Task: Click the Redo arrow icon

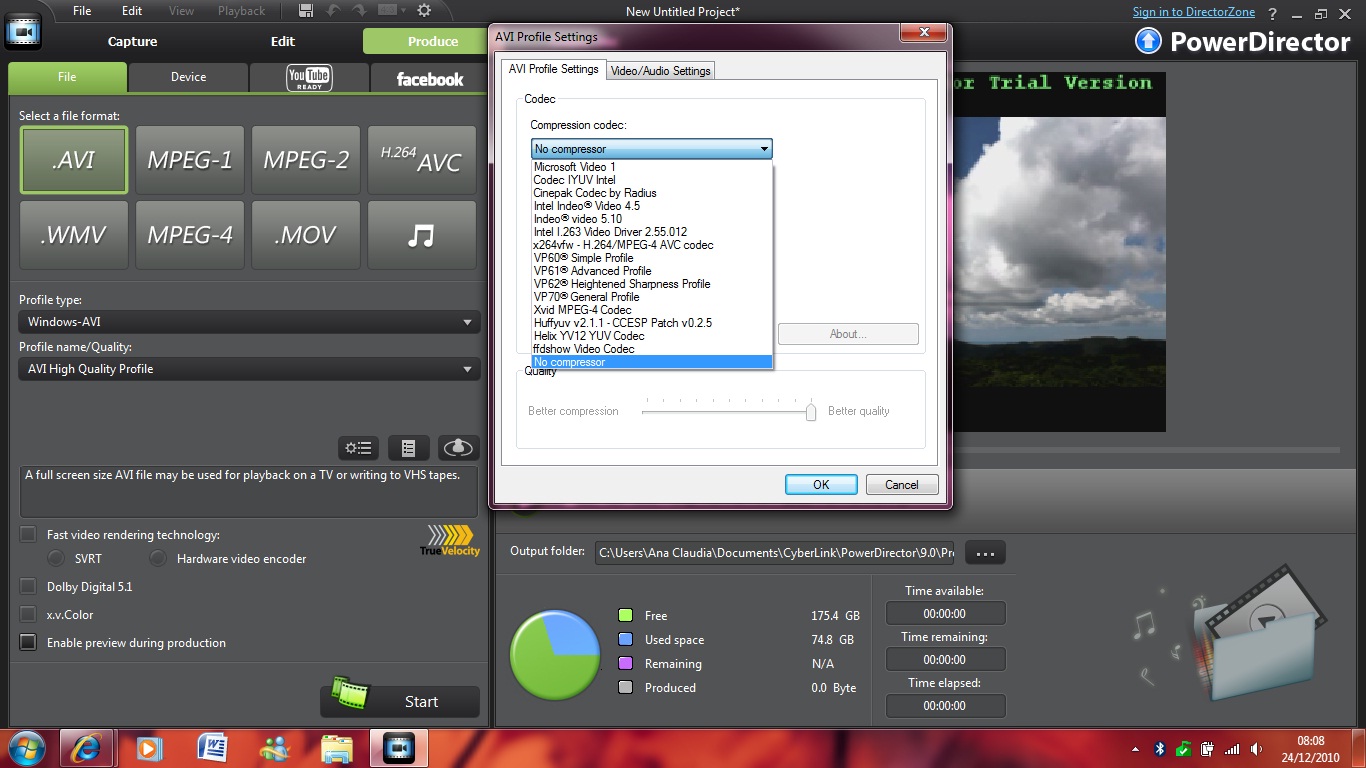Action: point(359,11)
